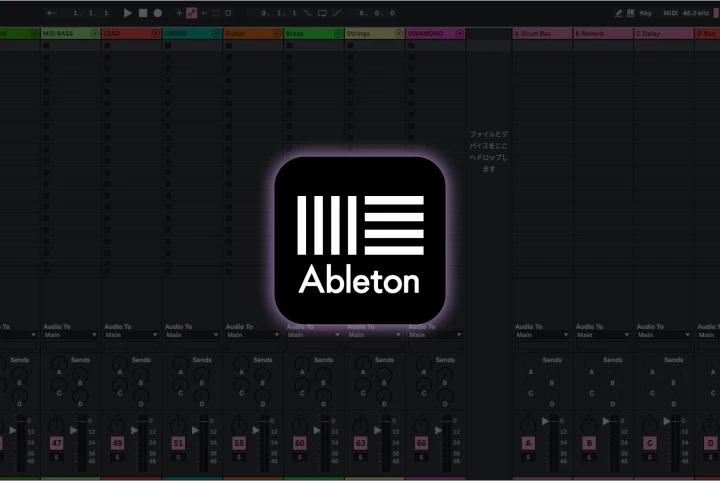Open Audio To dropdown on UWAMONO track
Viewport: 720px width, 481px height.
click(x=435, y=335)
